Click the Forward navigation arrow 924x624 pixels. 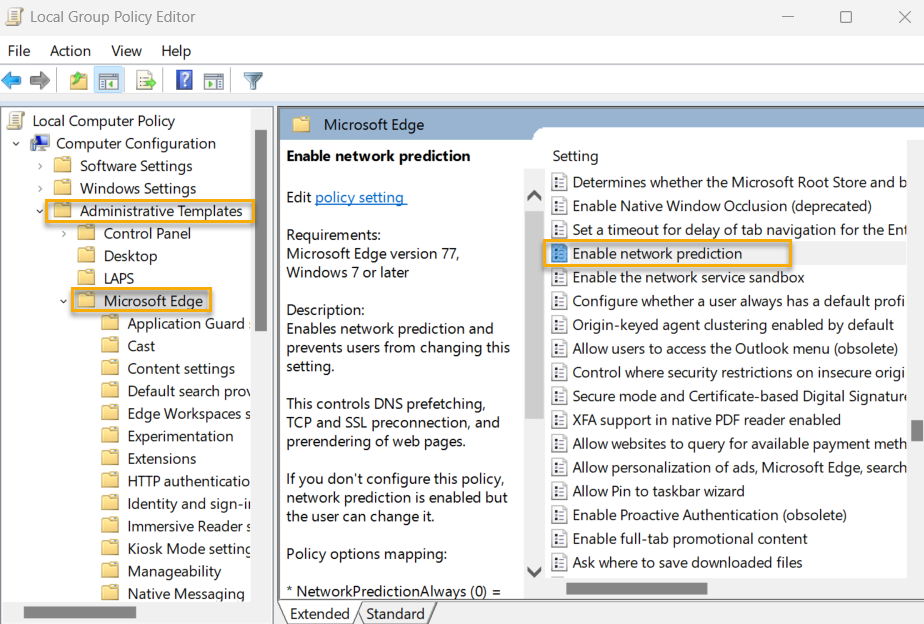(38, 80)
